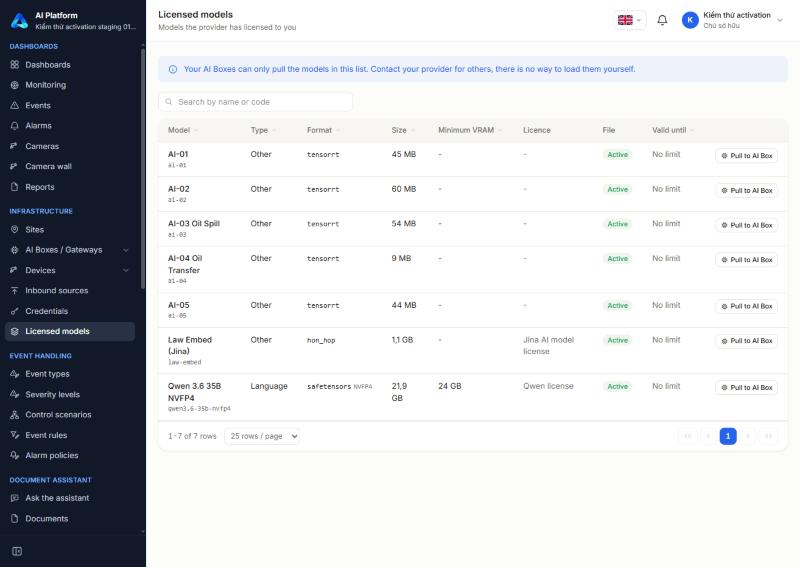Click the 24 GB minimum VRAM value
Viewport: 800px width, 567px height.
(x=449, y=386)
